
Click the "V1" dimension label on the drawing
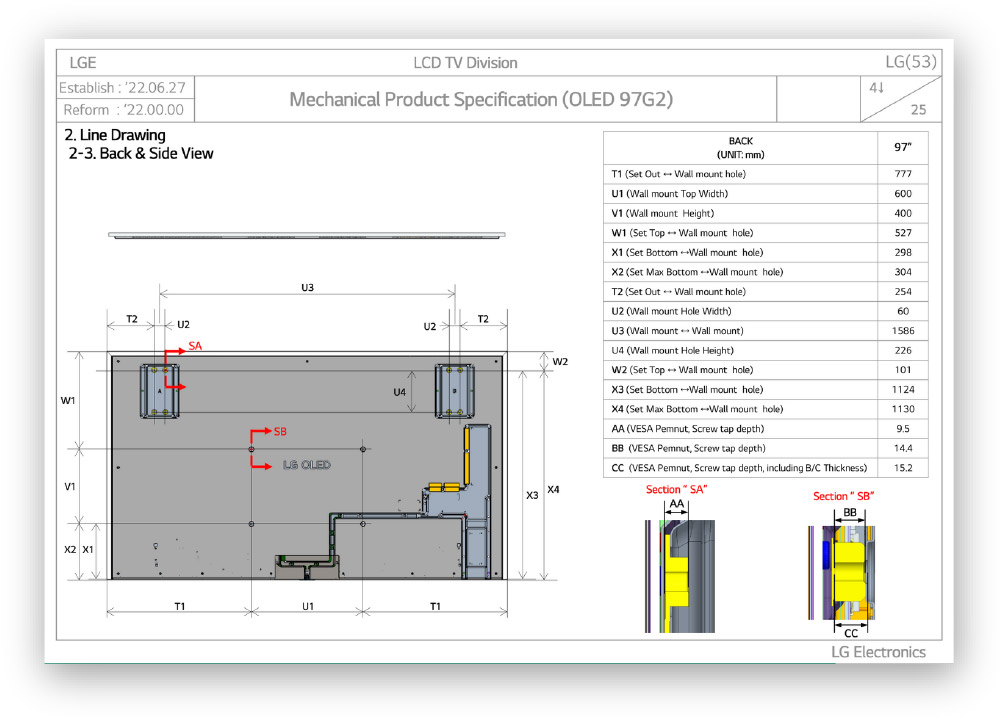[70, 487]
